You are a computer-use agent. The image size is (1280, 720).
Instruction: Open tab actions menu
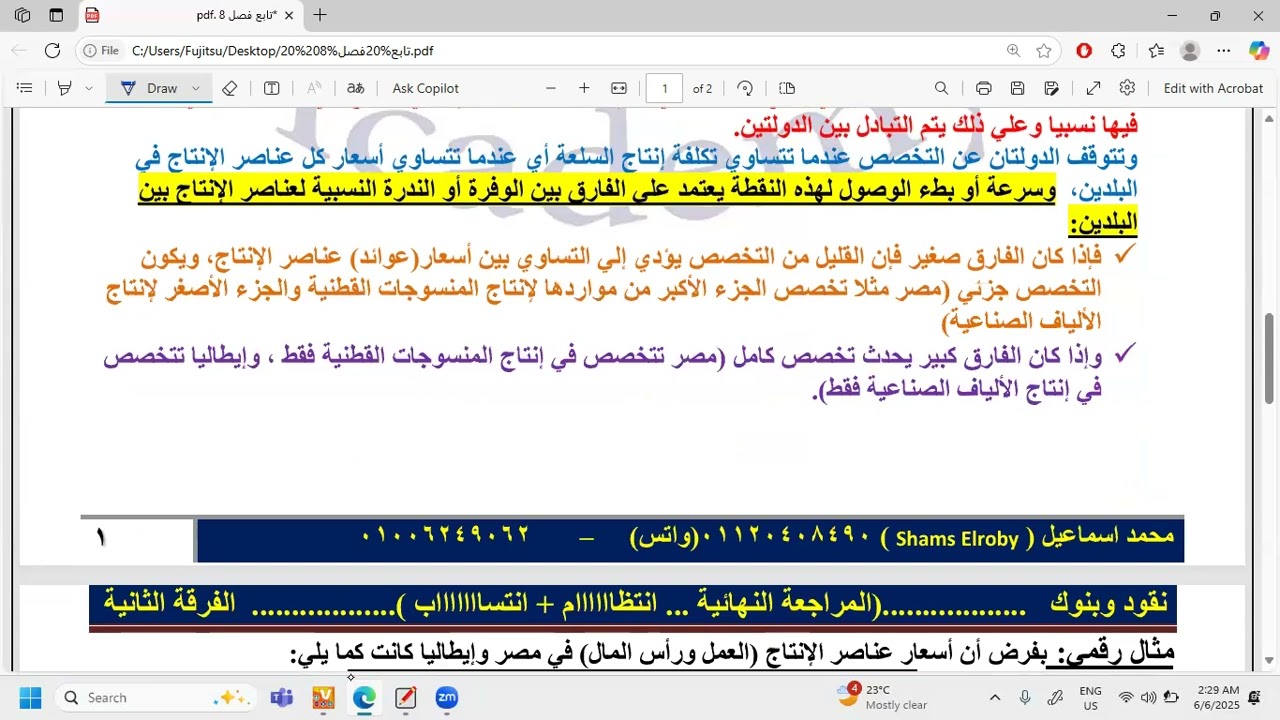coord(56,15)
